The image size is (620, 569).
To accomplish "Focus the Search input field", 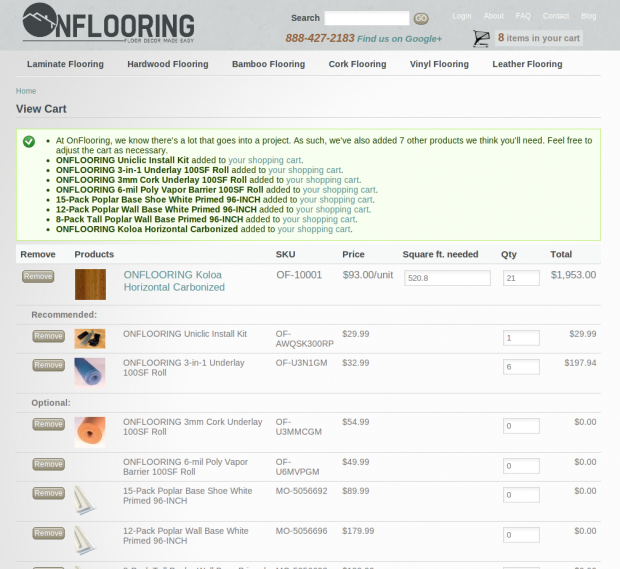I will pyautogui.click(x=367, y=18).
